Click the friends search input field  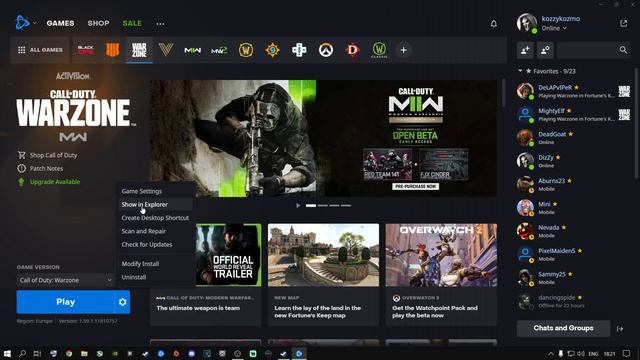pos(587,50)
